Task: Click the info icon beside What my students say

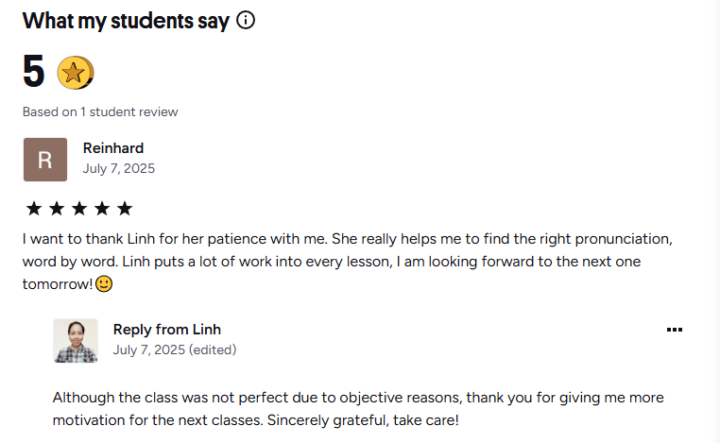Action: coord(246,20)
